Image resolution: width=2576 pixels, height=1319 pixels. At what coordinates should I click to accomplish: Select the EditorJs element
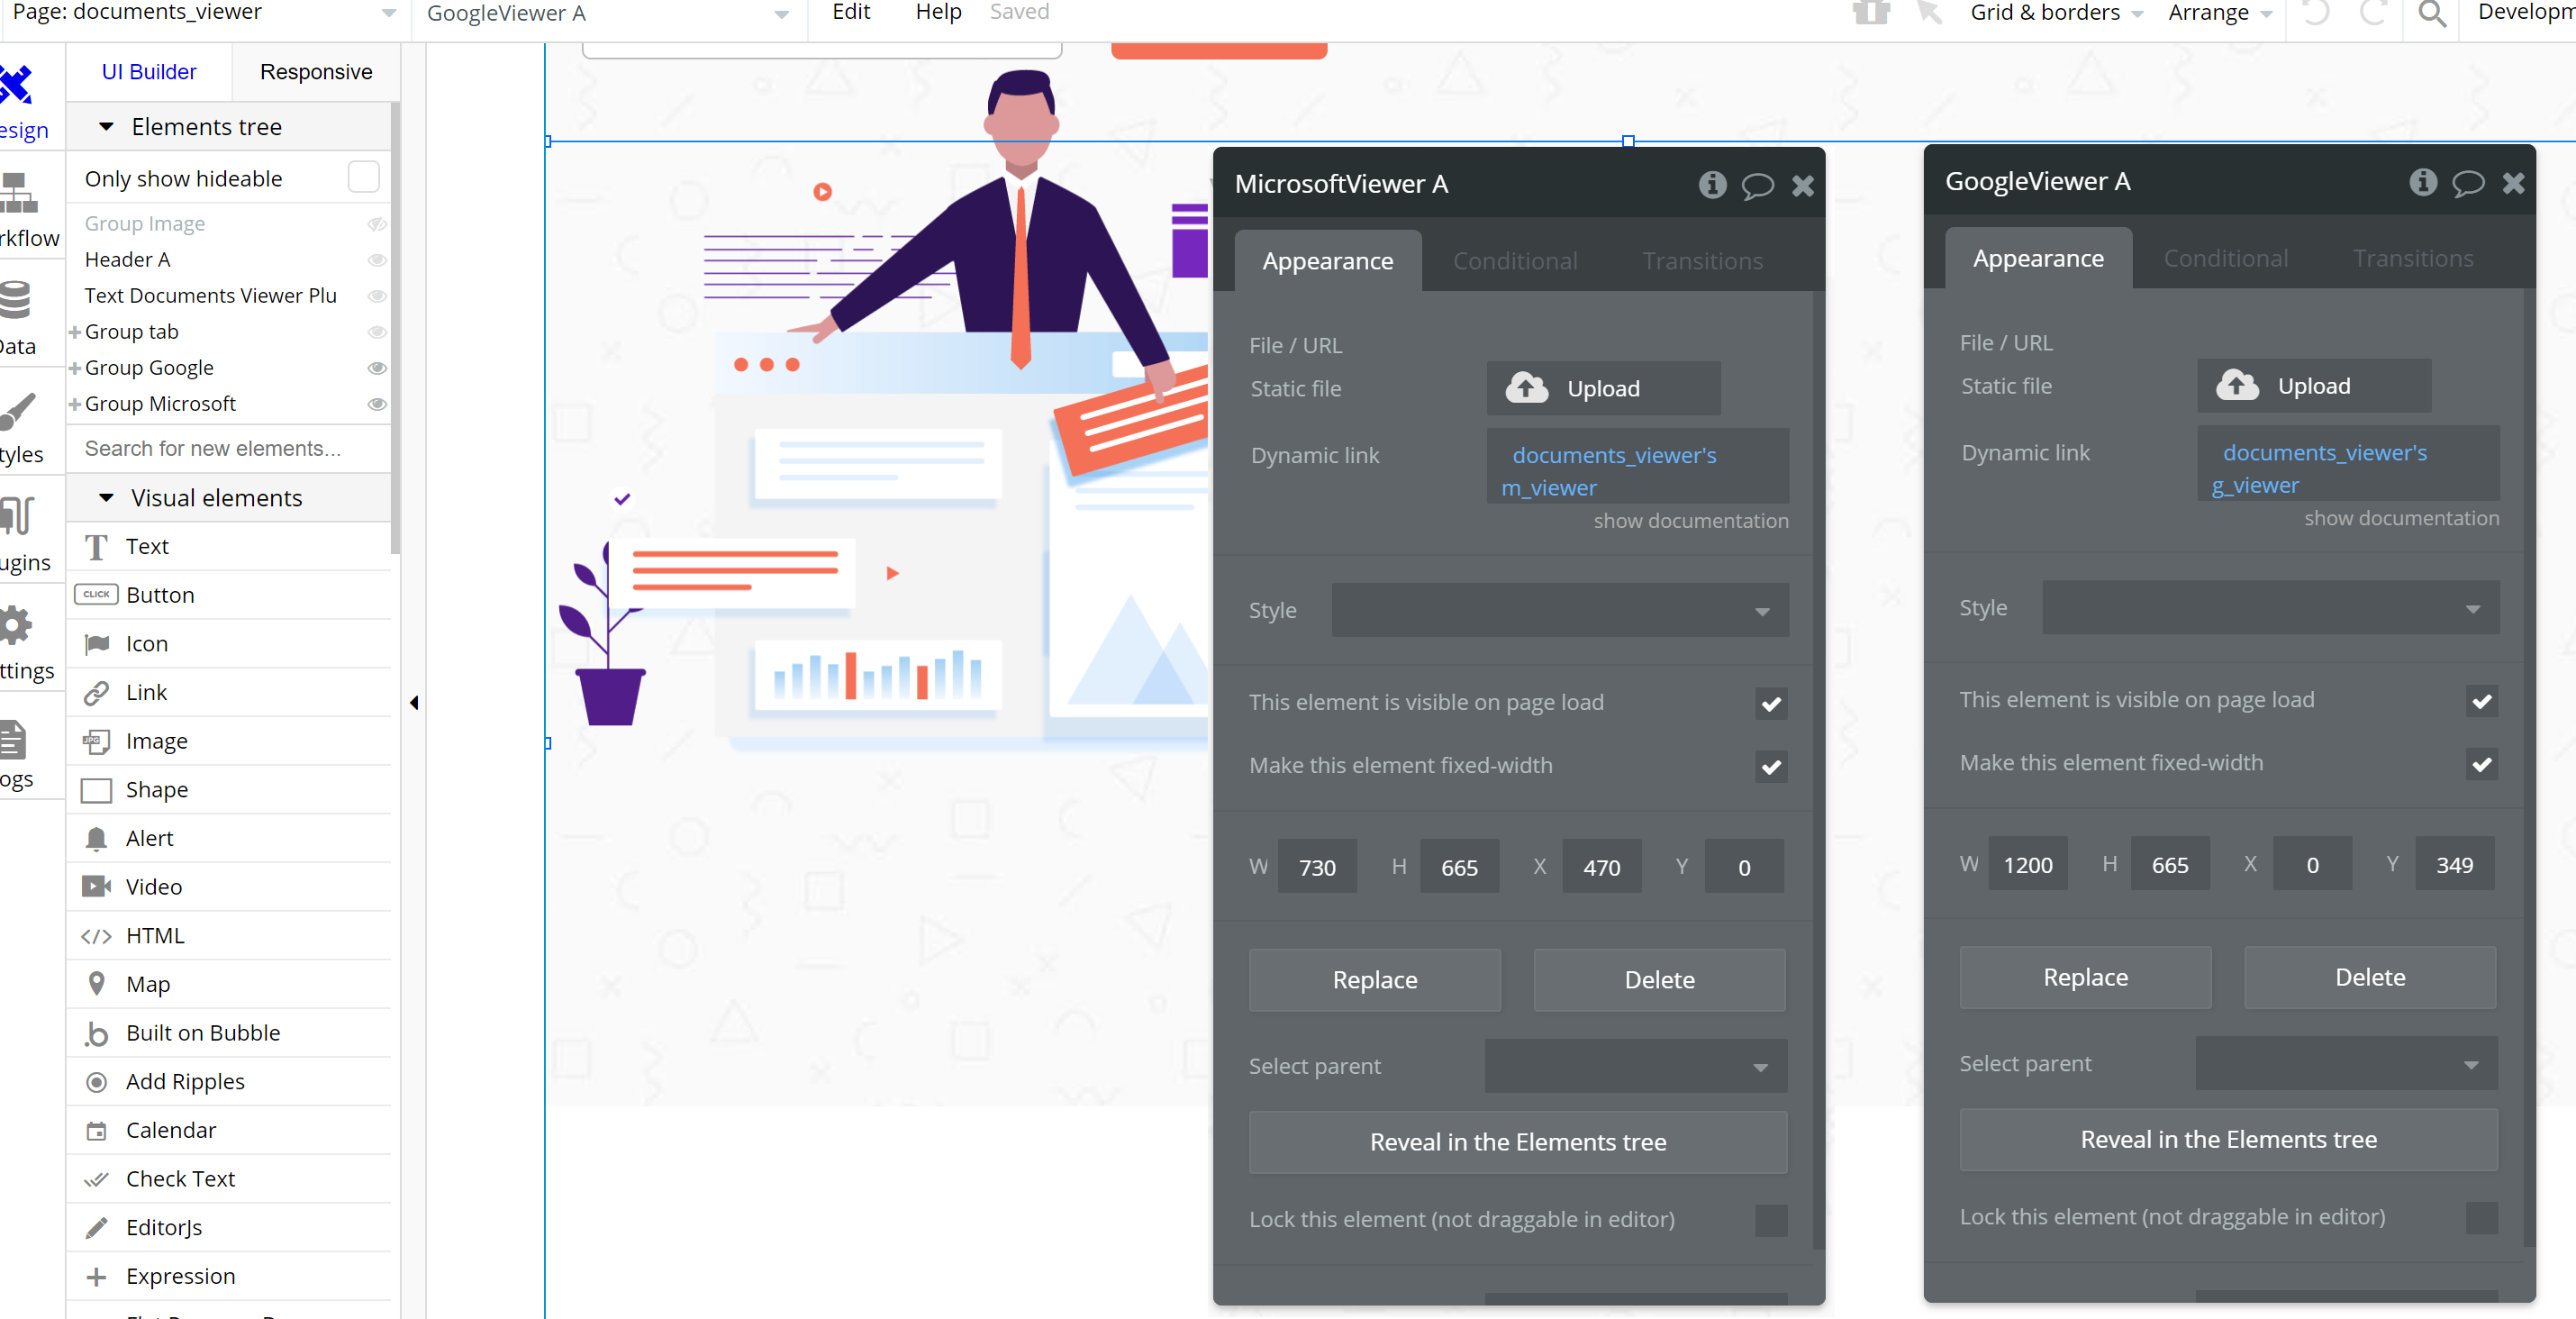230,1228
